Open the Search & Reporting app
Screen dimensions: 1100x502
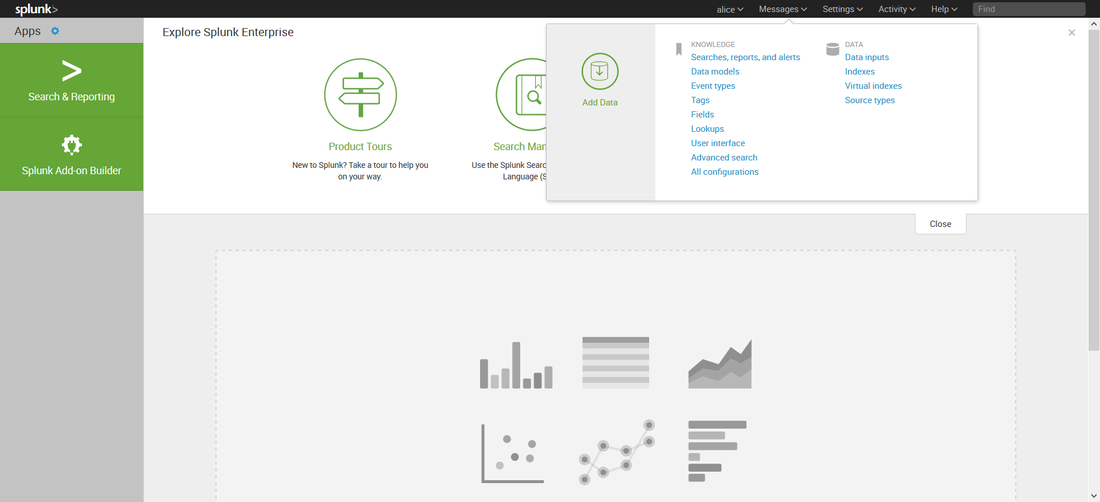tap(72, 80)
